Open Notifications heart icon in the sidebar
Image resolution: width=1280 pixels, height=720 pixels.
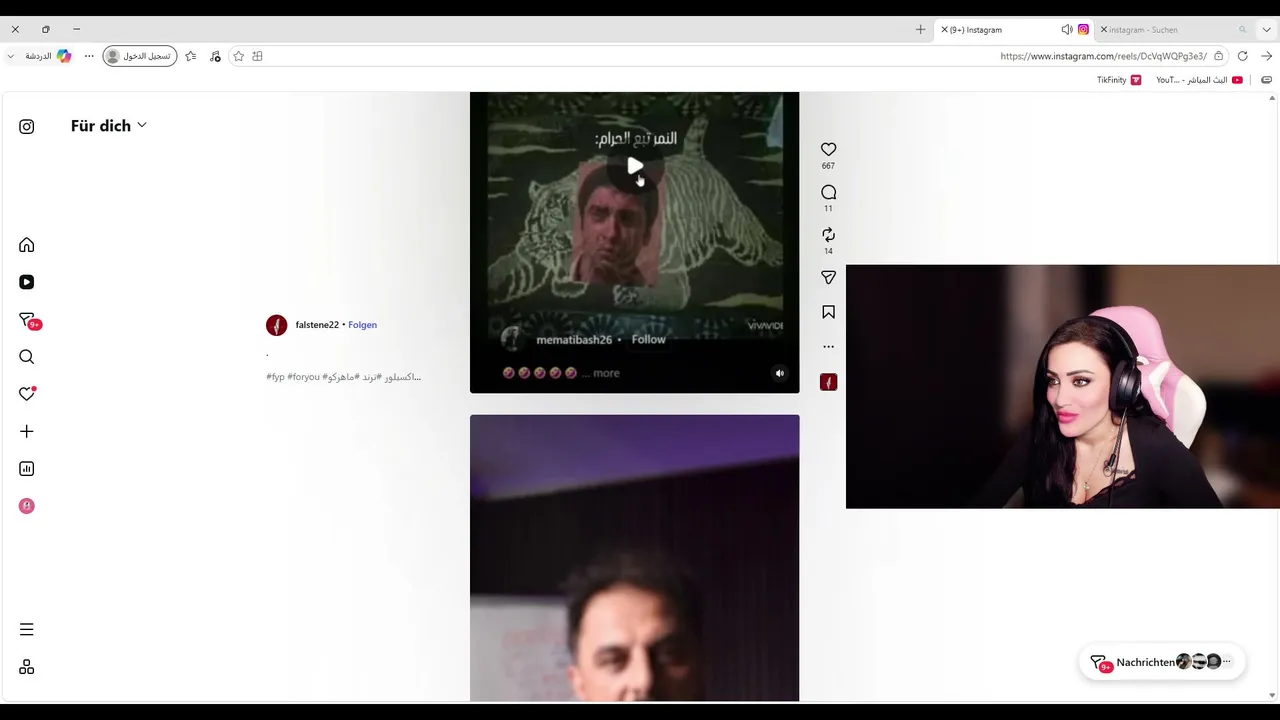[27, 394]
